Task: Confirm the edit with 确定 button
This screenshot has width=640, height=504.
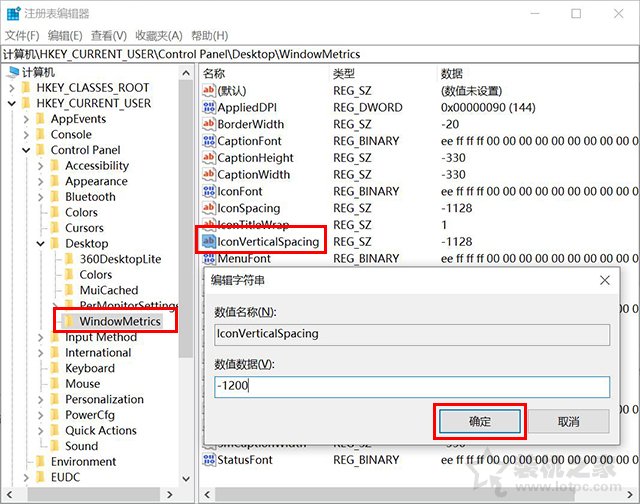Action: point(480,421)
